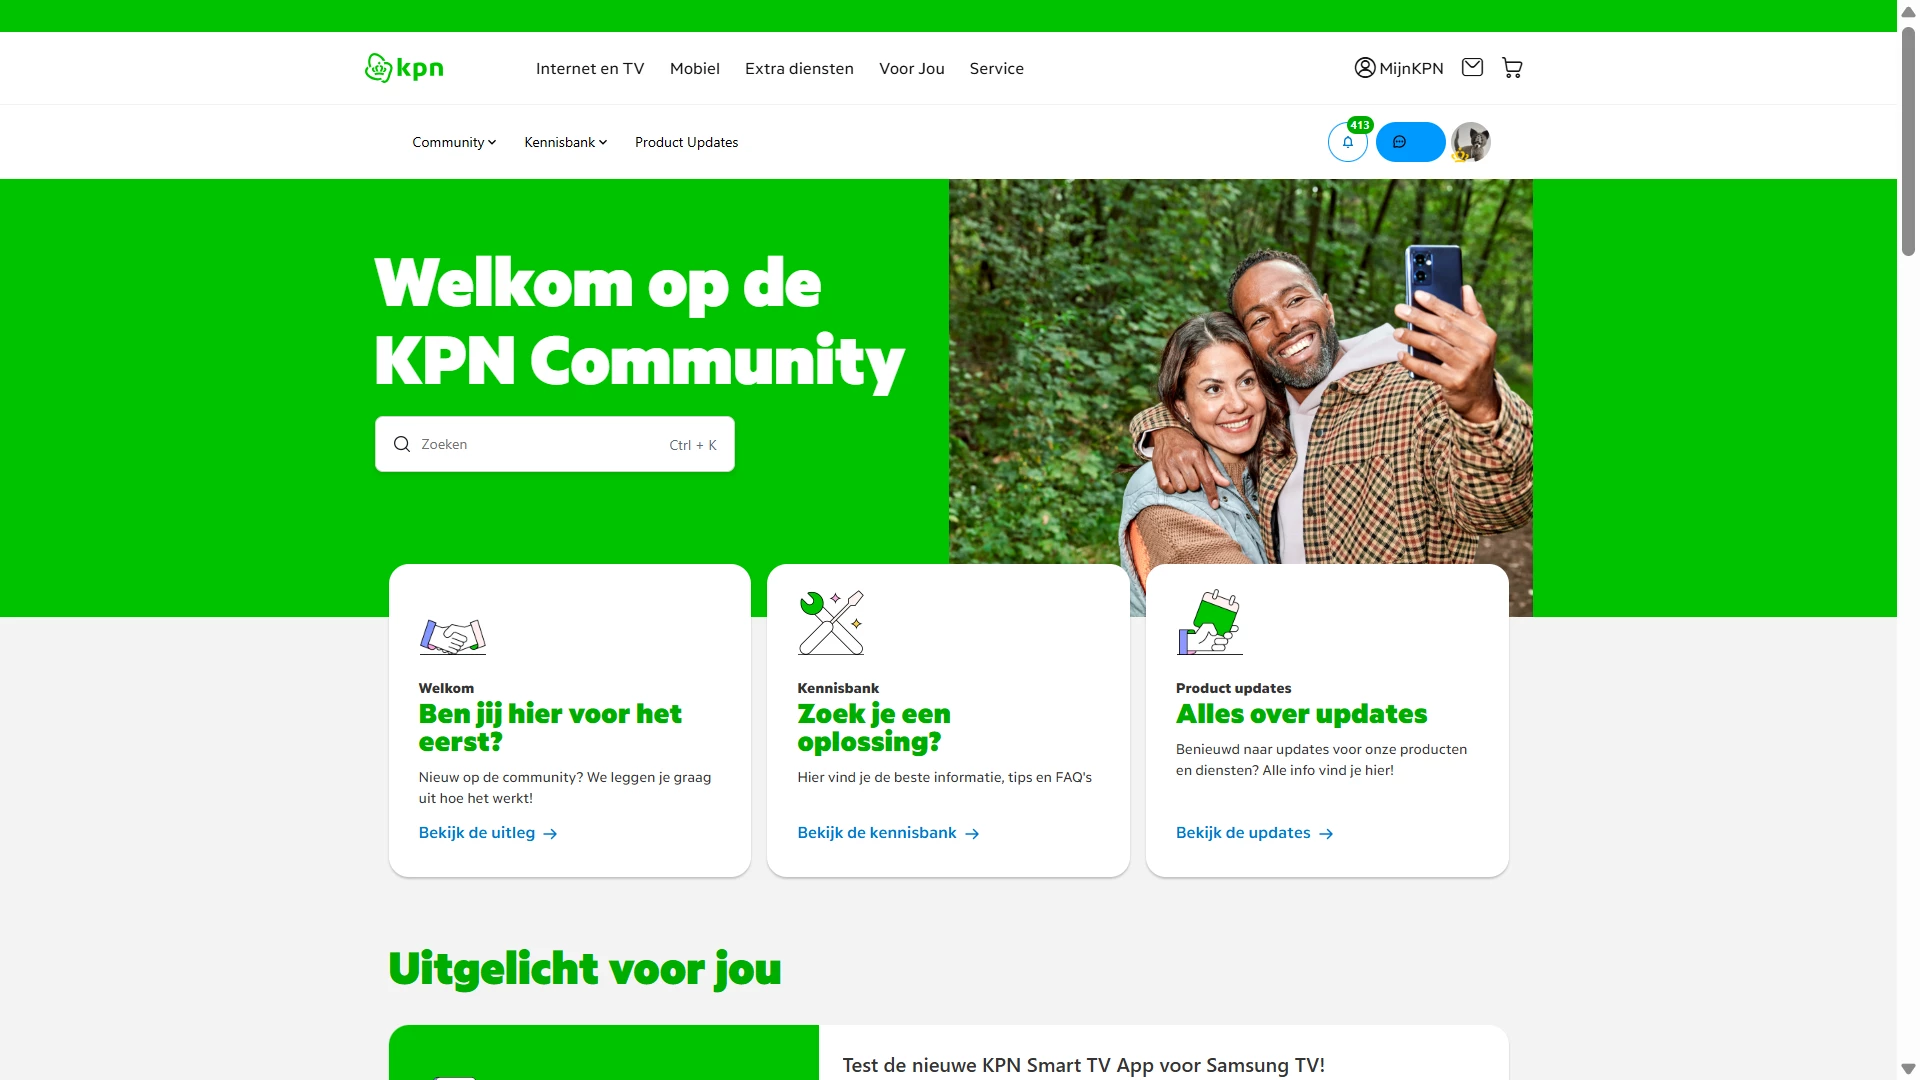Screen dimensions: 1920x1080
Task: Expand the Kennisbank dropdown menu
Action: pyautogui.click(x=566, y=142)
